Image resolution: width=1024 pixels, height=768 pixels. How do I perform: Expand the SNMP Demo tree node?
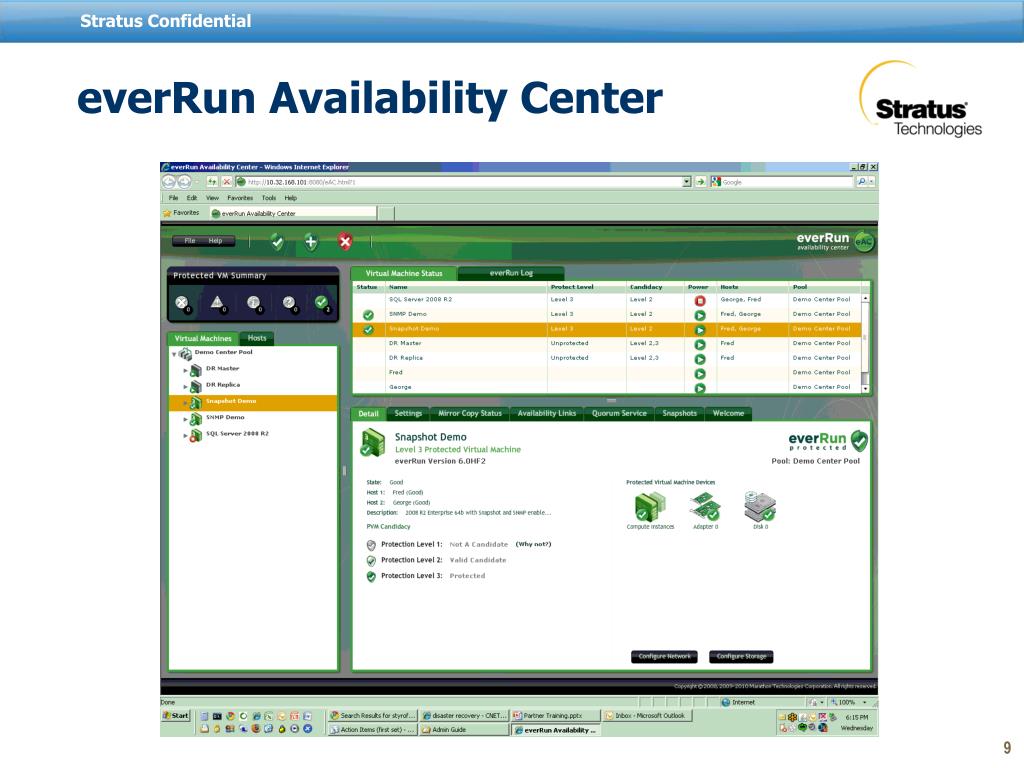click(185, 419)
